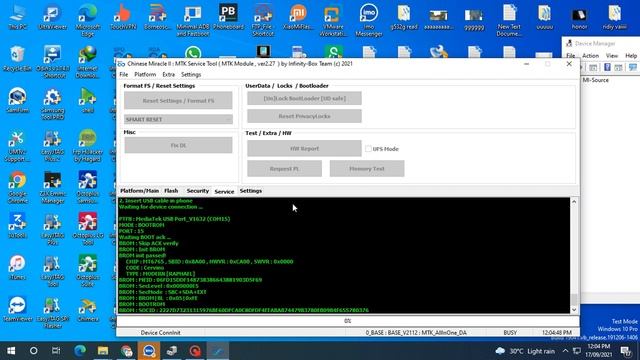Launch Samsung Tool PRO desktop icon
This screenshot has width=640, height=360.
point(52,104)
